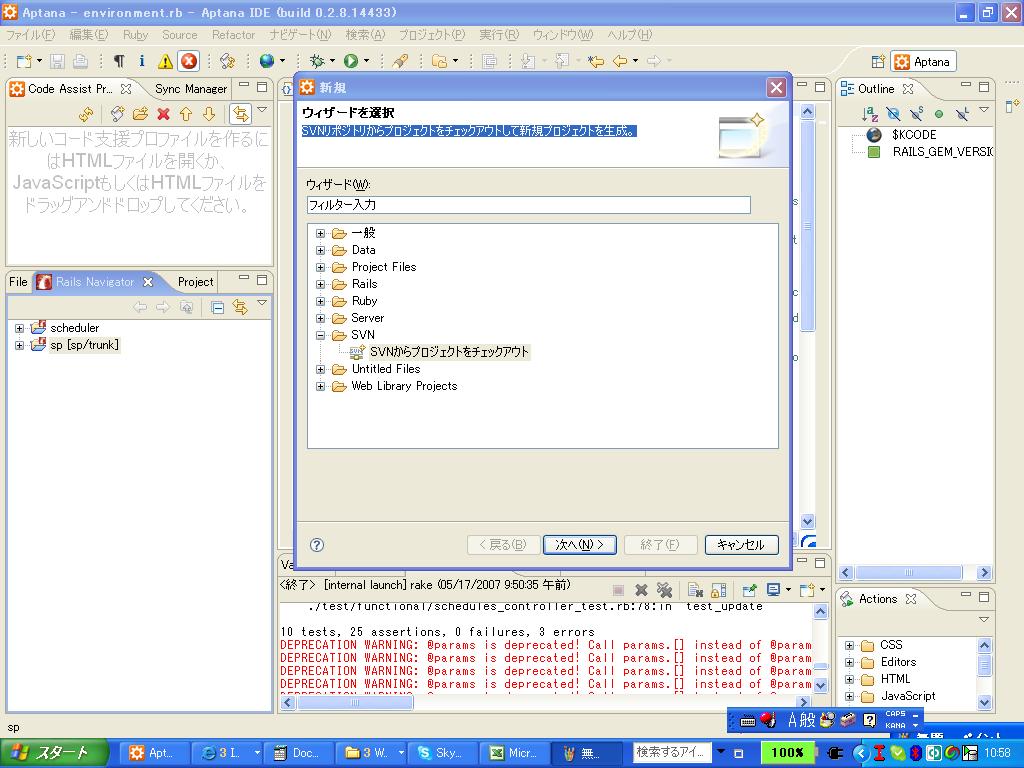Click Outline panel horizontal scrollbar
The width and height of the screenshot is (1024, 768).
point(908,573)
